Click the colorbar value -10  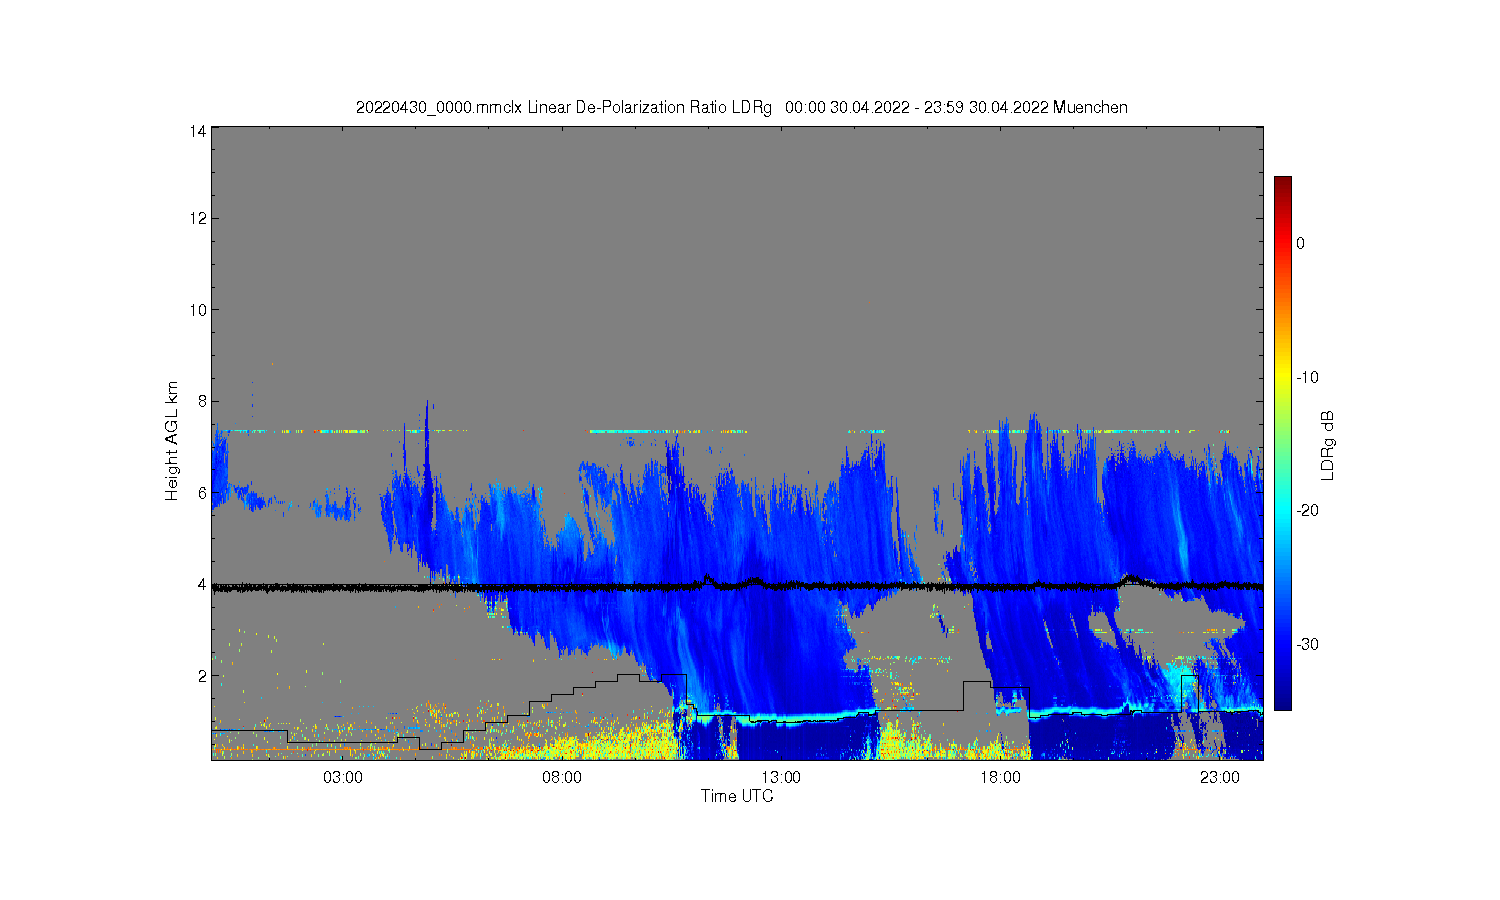tap(1307, 377)
